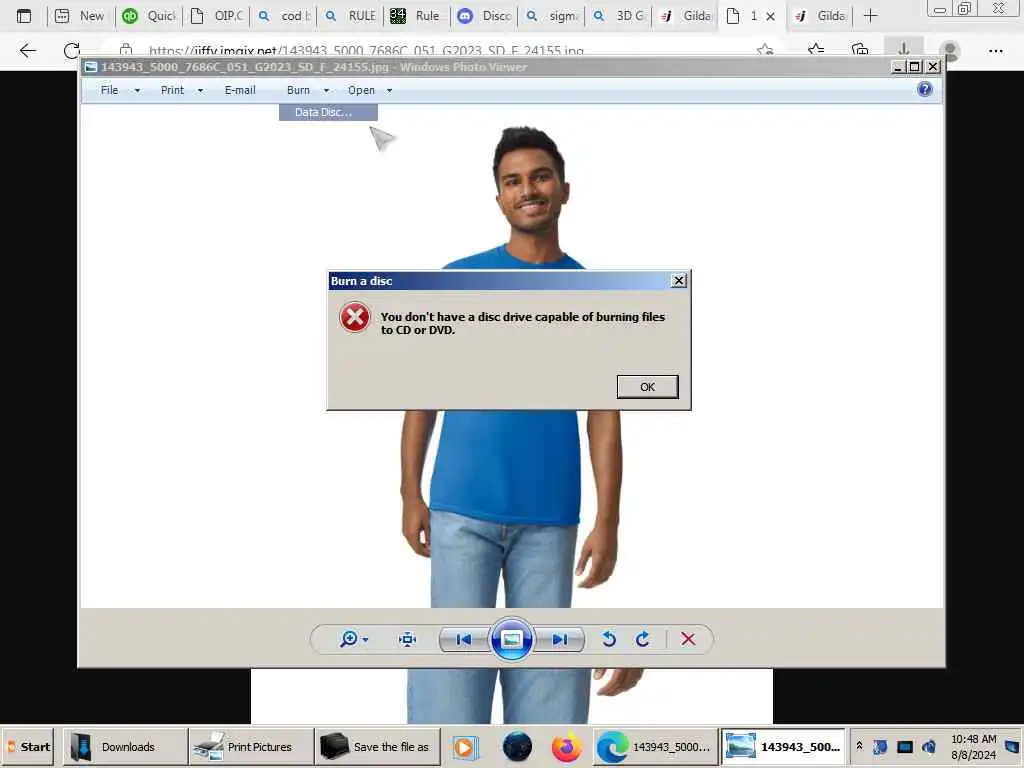Expand the Open menu dropdown arrow

click(x=389, y=91)
